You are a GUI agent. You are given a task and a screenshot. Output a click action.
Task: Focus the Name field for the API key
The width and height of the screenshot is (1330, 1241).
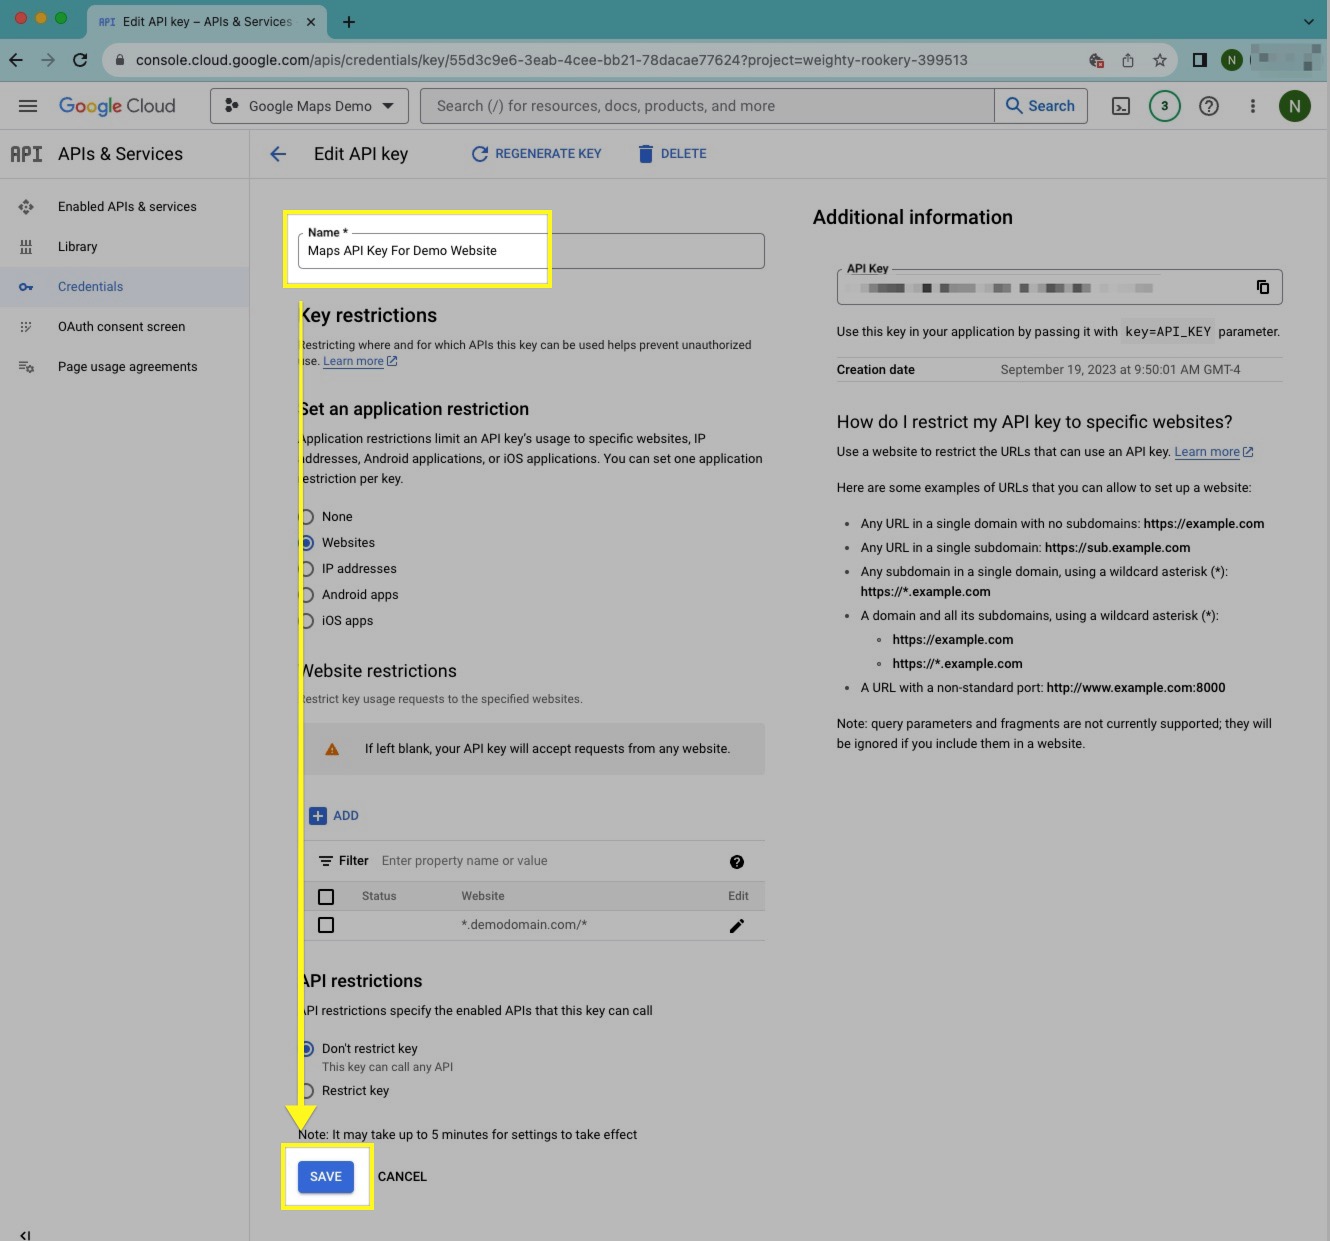[531, 251]
